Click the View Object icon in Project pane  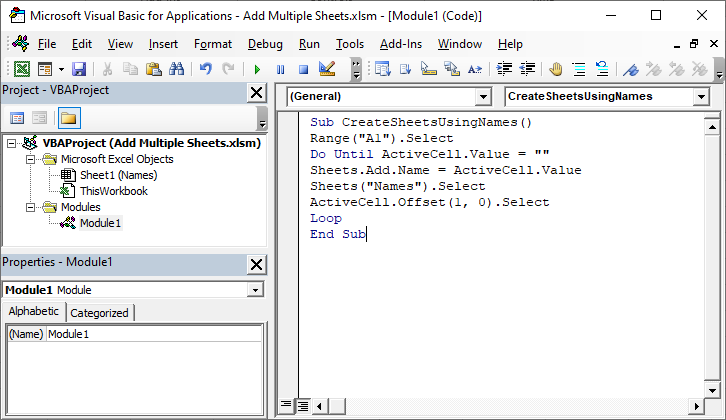point(40,118)
